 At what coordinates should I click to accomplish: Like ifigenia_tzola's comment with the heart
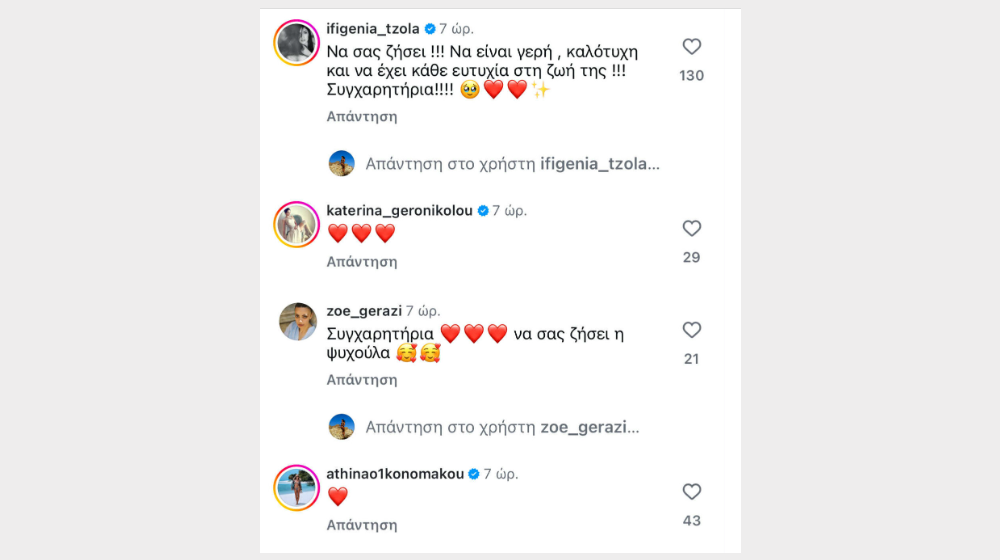coord(691,46)
